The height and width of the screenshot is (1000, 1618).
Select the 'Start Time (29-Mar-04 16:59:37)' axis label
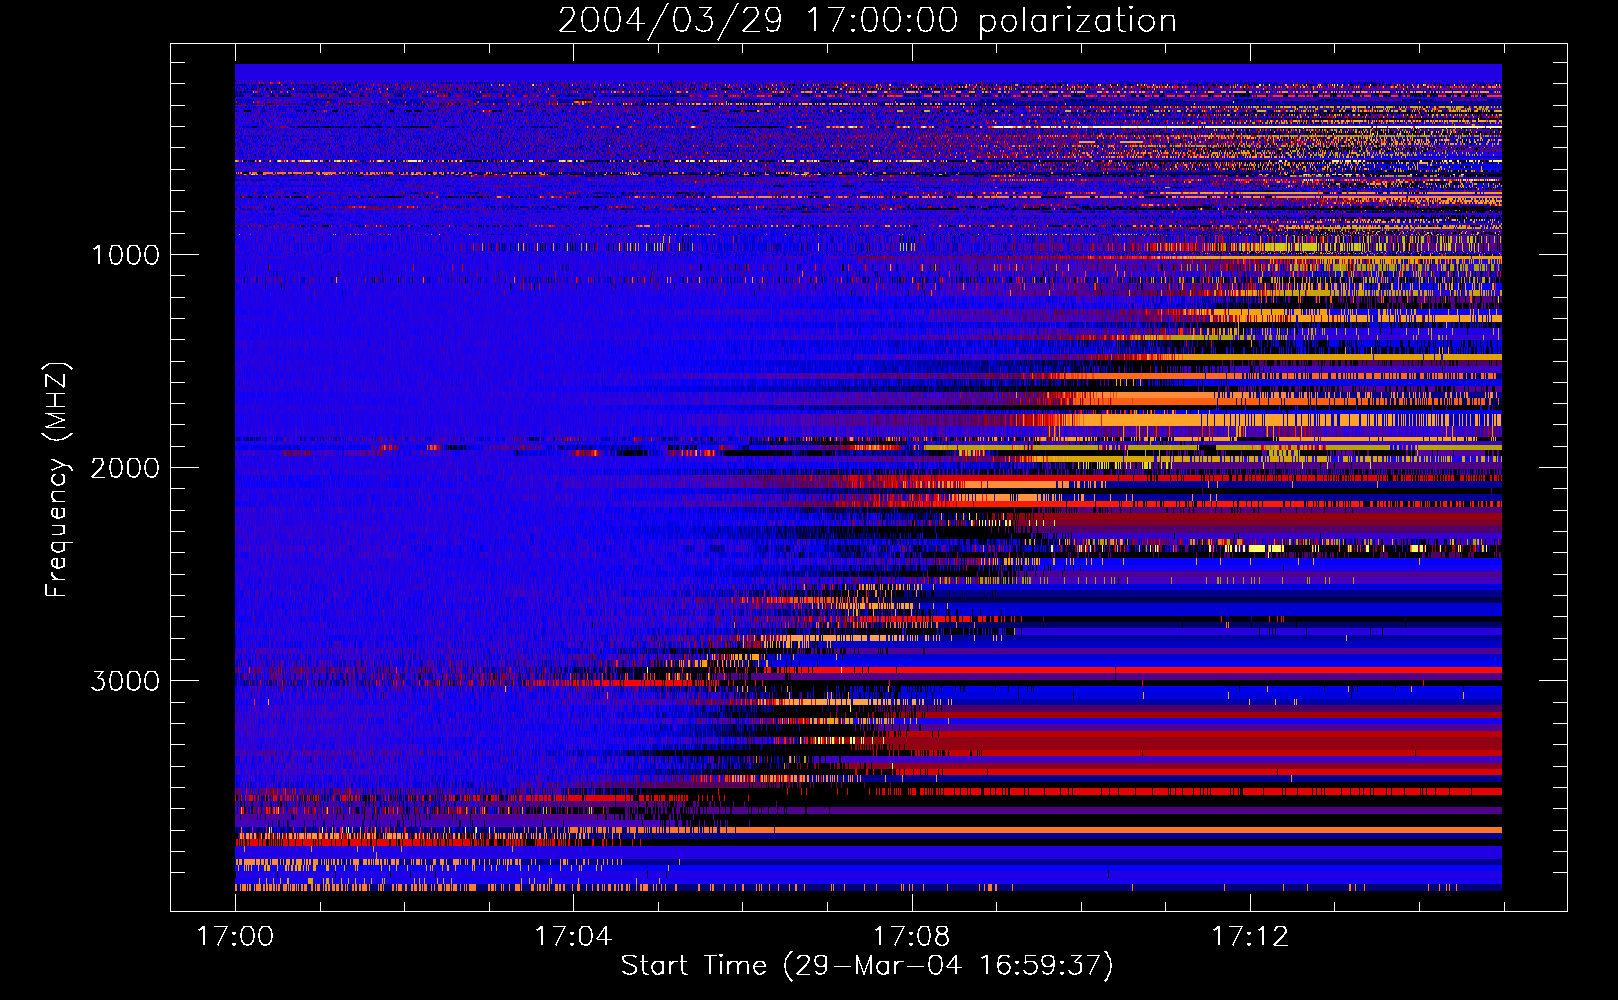[867, 966]
